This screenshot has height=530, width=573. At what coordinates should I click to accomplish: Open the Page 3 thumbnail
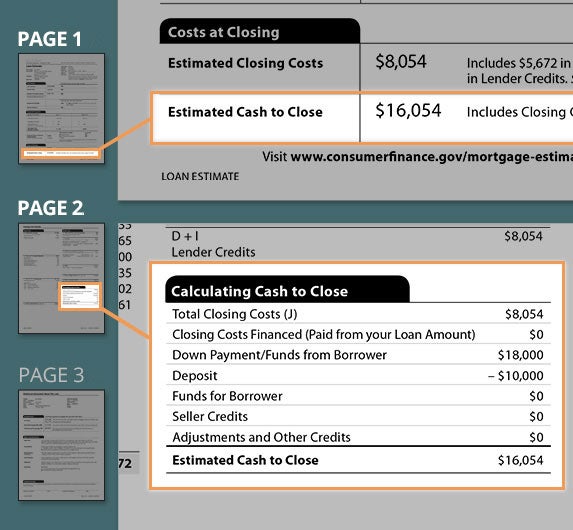click(61, 445)
